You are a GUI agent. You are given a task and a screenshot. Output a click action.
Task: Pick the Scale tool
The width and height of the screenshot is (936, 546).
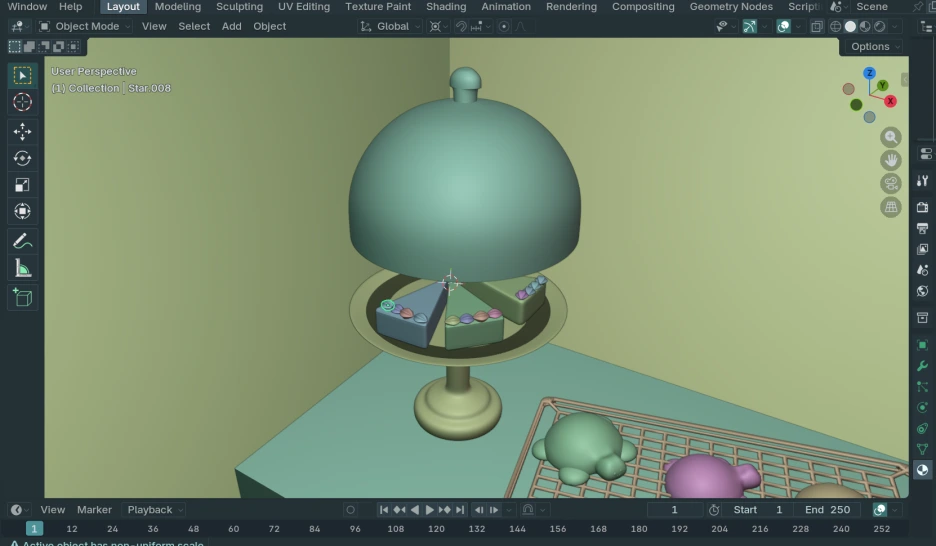23,184
